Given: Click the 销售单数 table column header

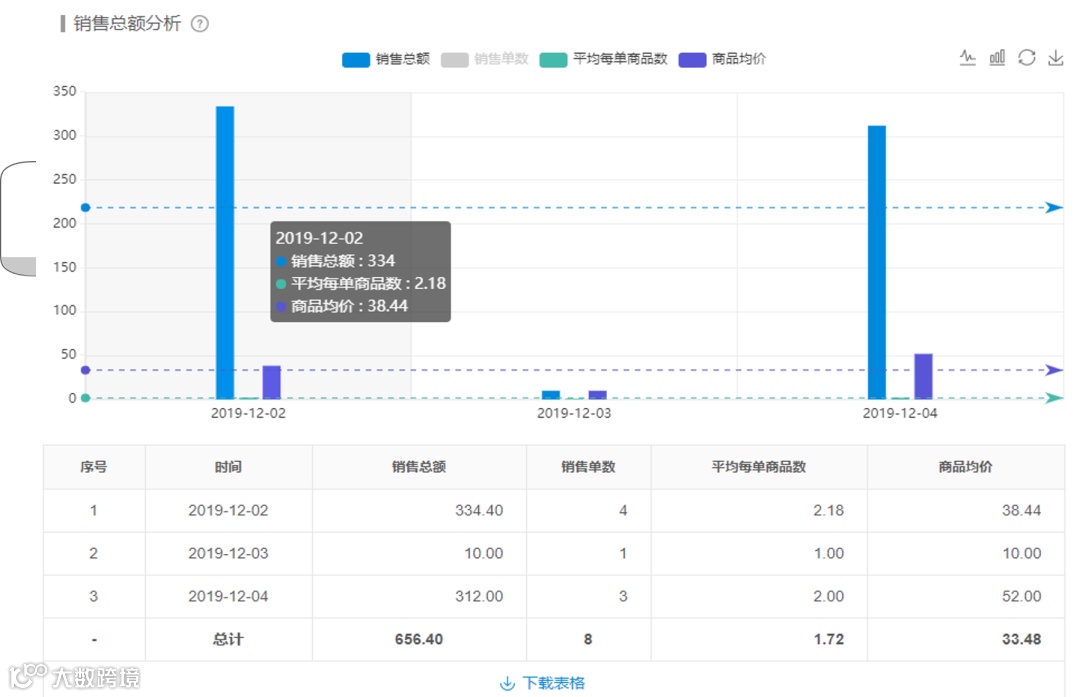Looking at the screenshot, I should coord(588,467).
